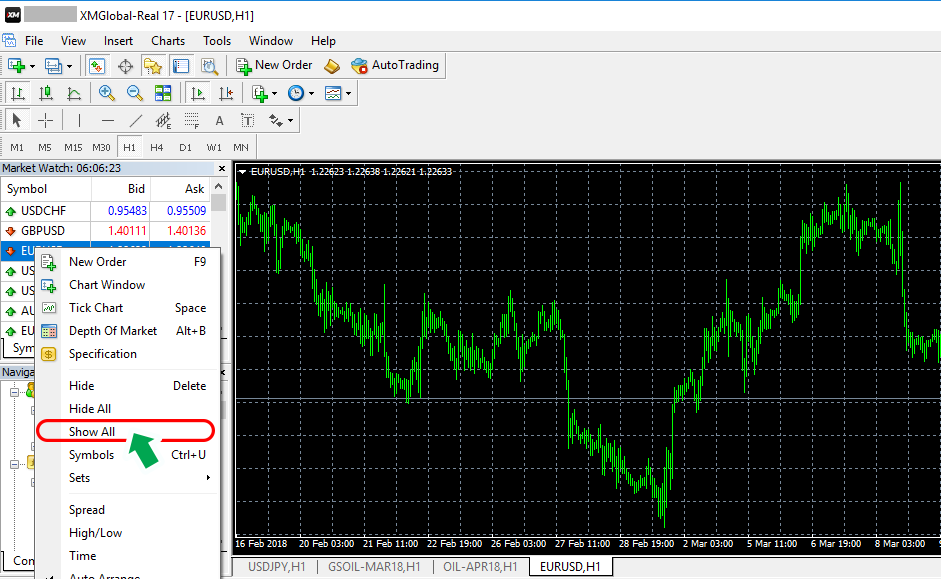This screenshot has width=941, height=579.
Task: Click the Market Watch scrollbar up arrow
Action: [218, 187]
